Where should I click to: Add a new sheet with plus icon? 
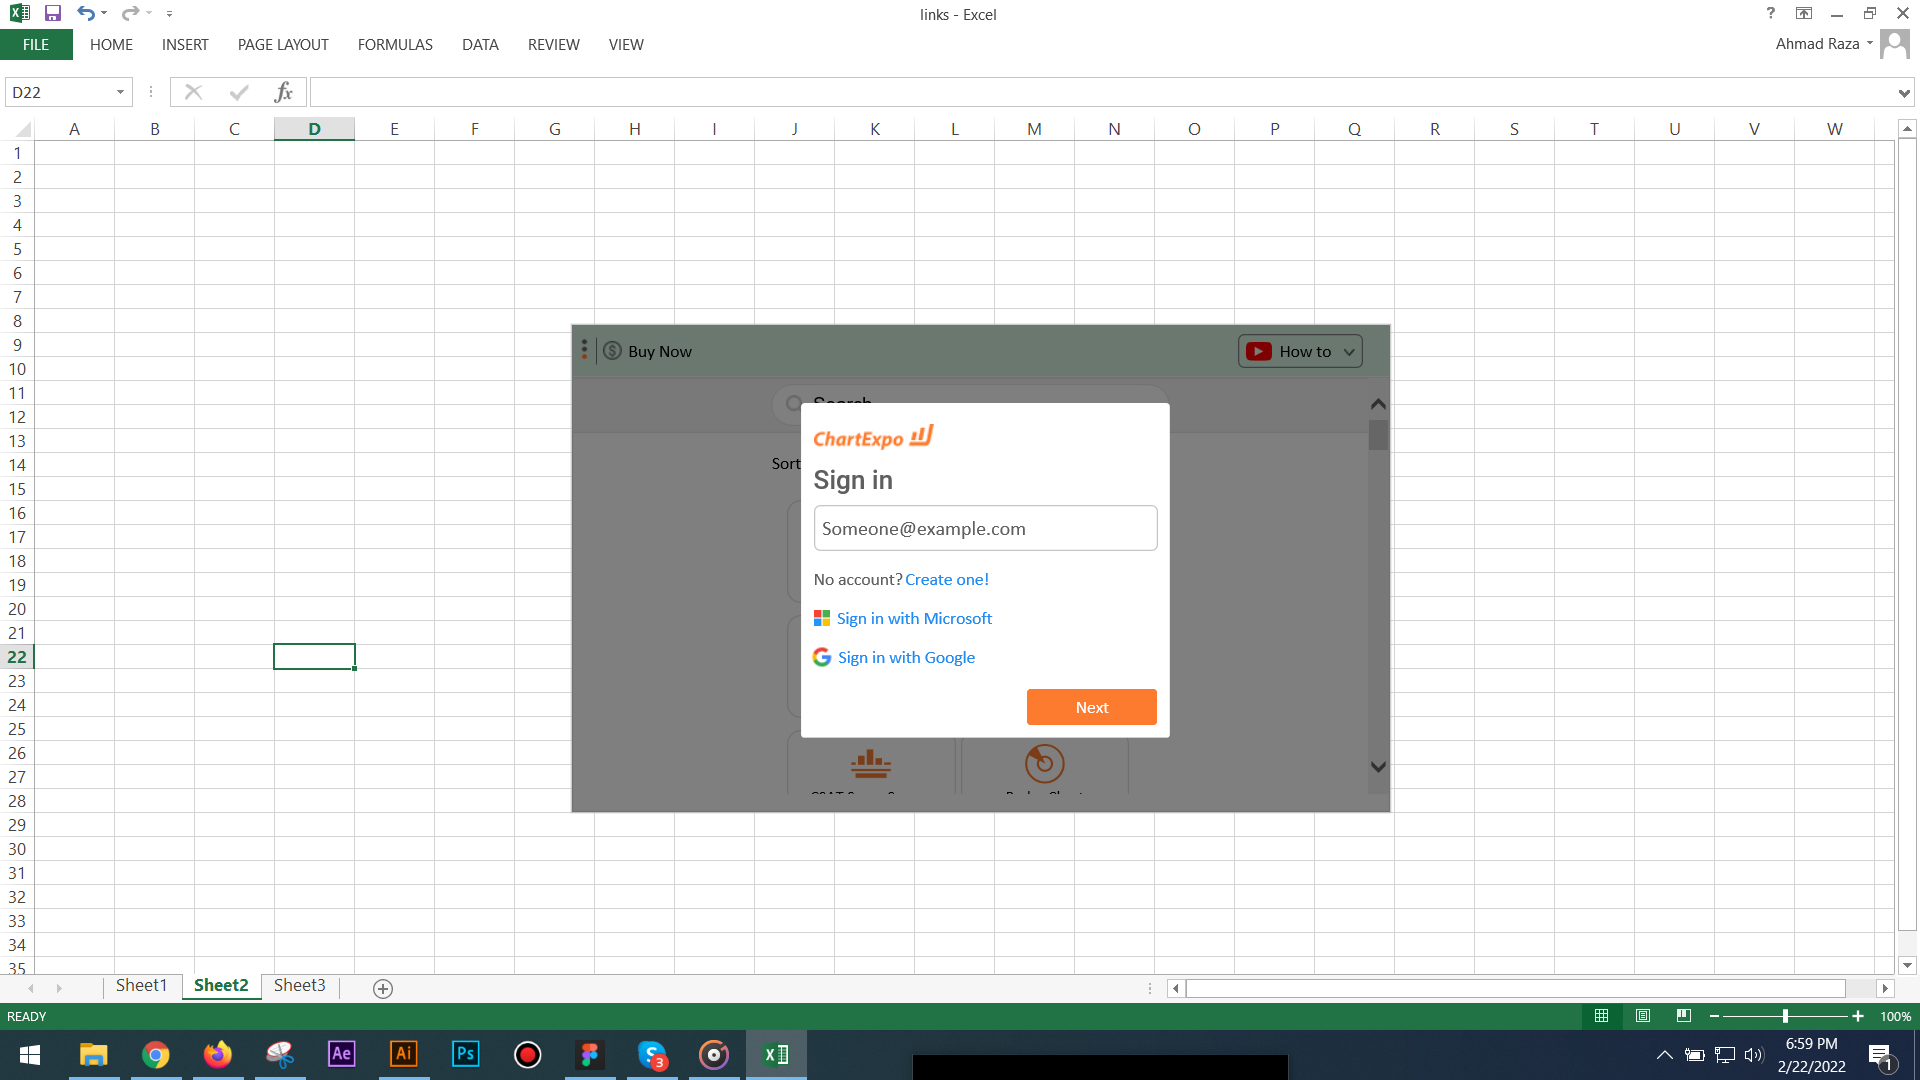tap(382, 988)
